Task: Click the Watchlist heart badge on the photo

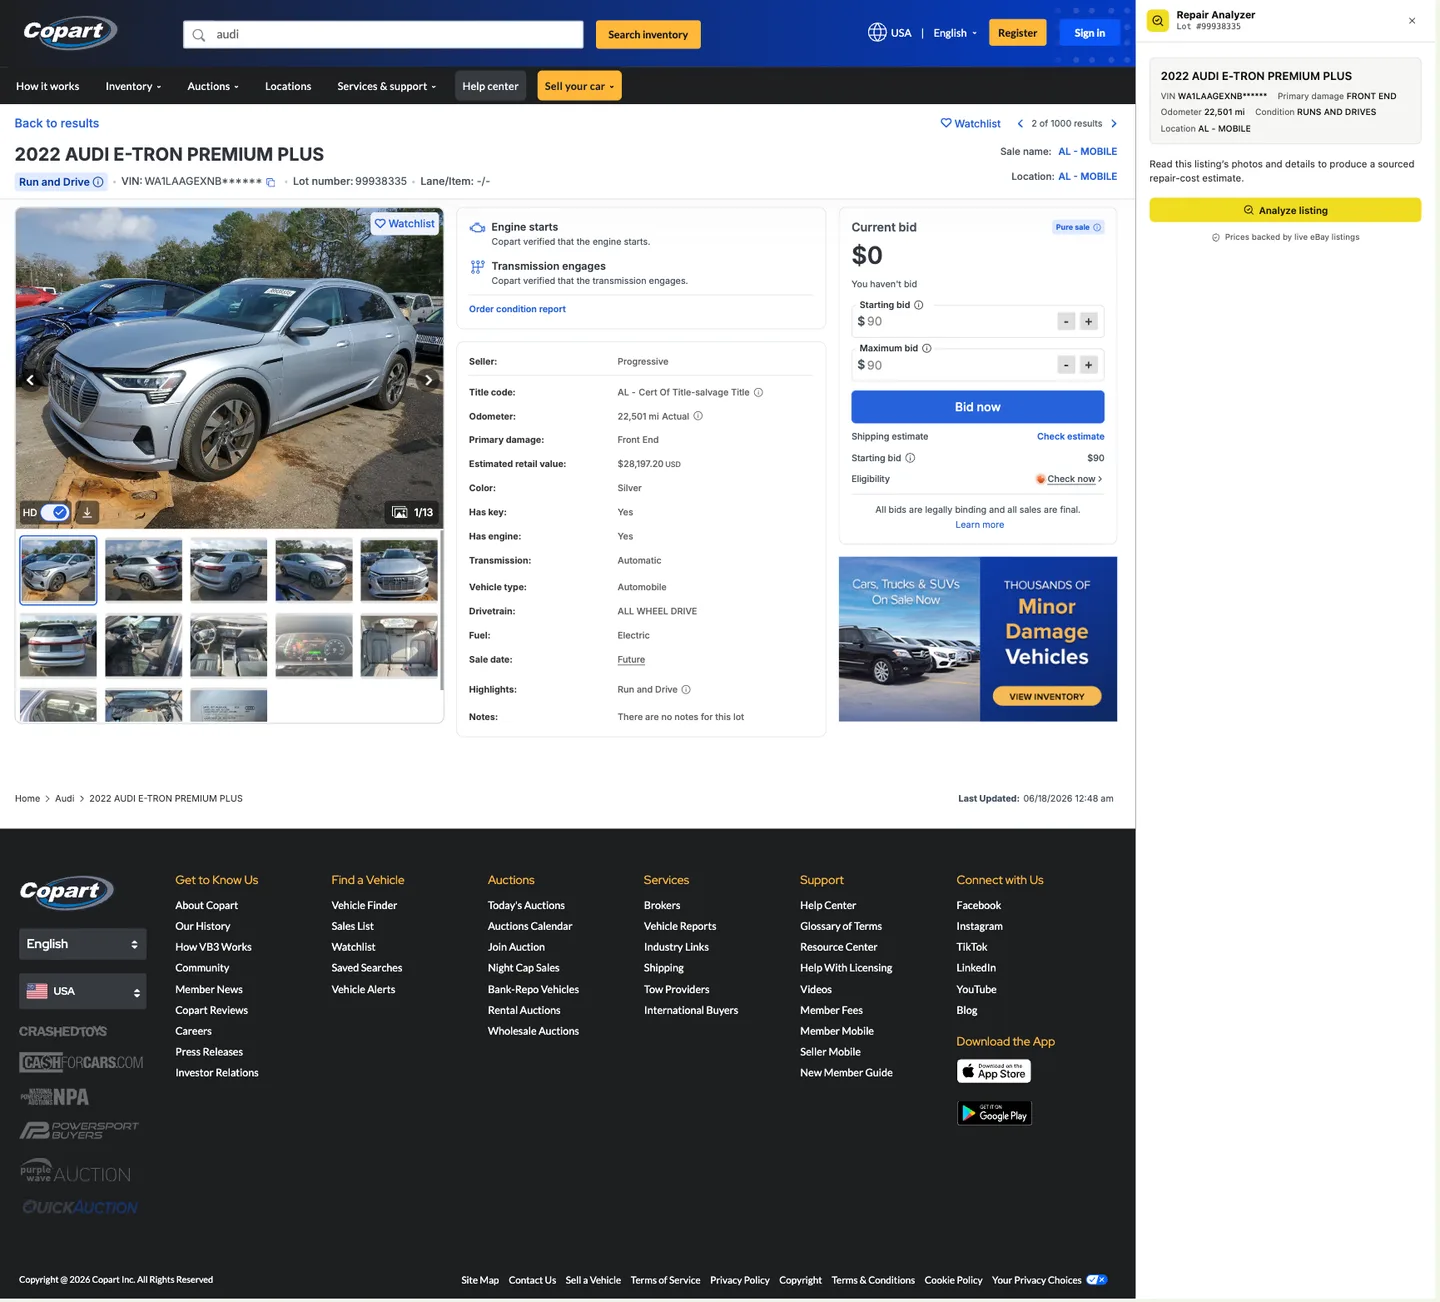Action: pos(405,224)
